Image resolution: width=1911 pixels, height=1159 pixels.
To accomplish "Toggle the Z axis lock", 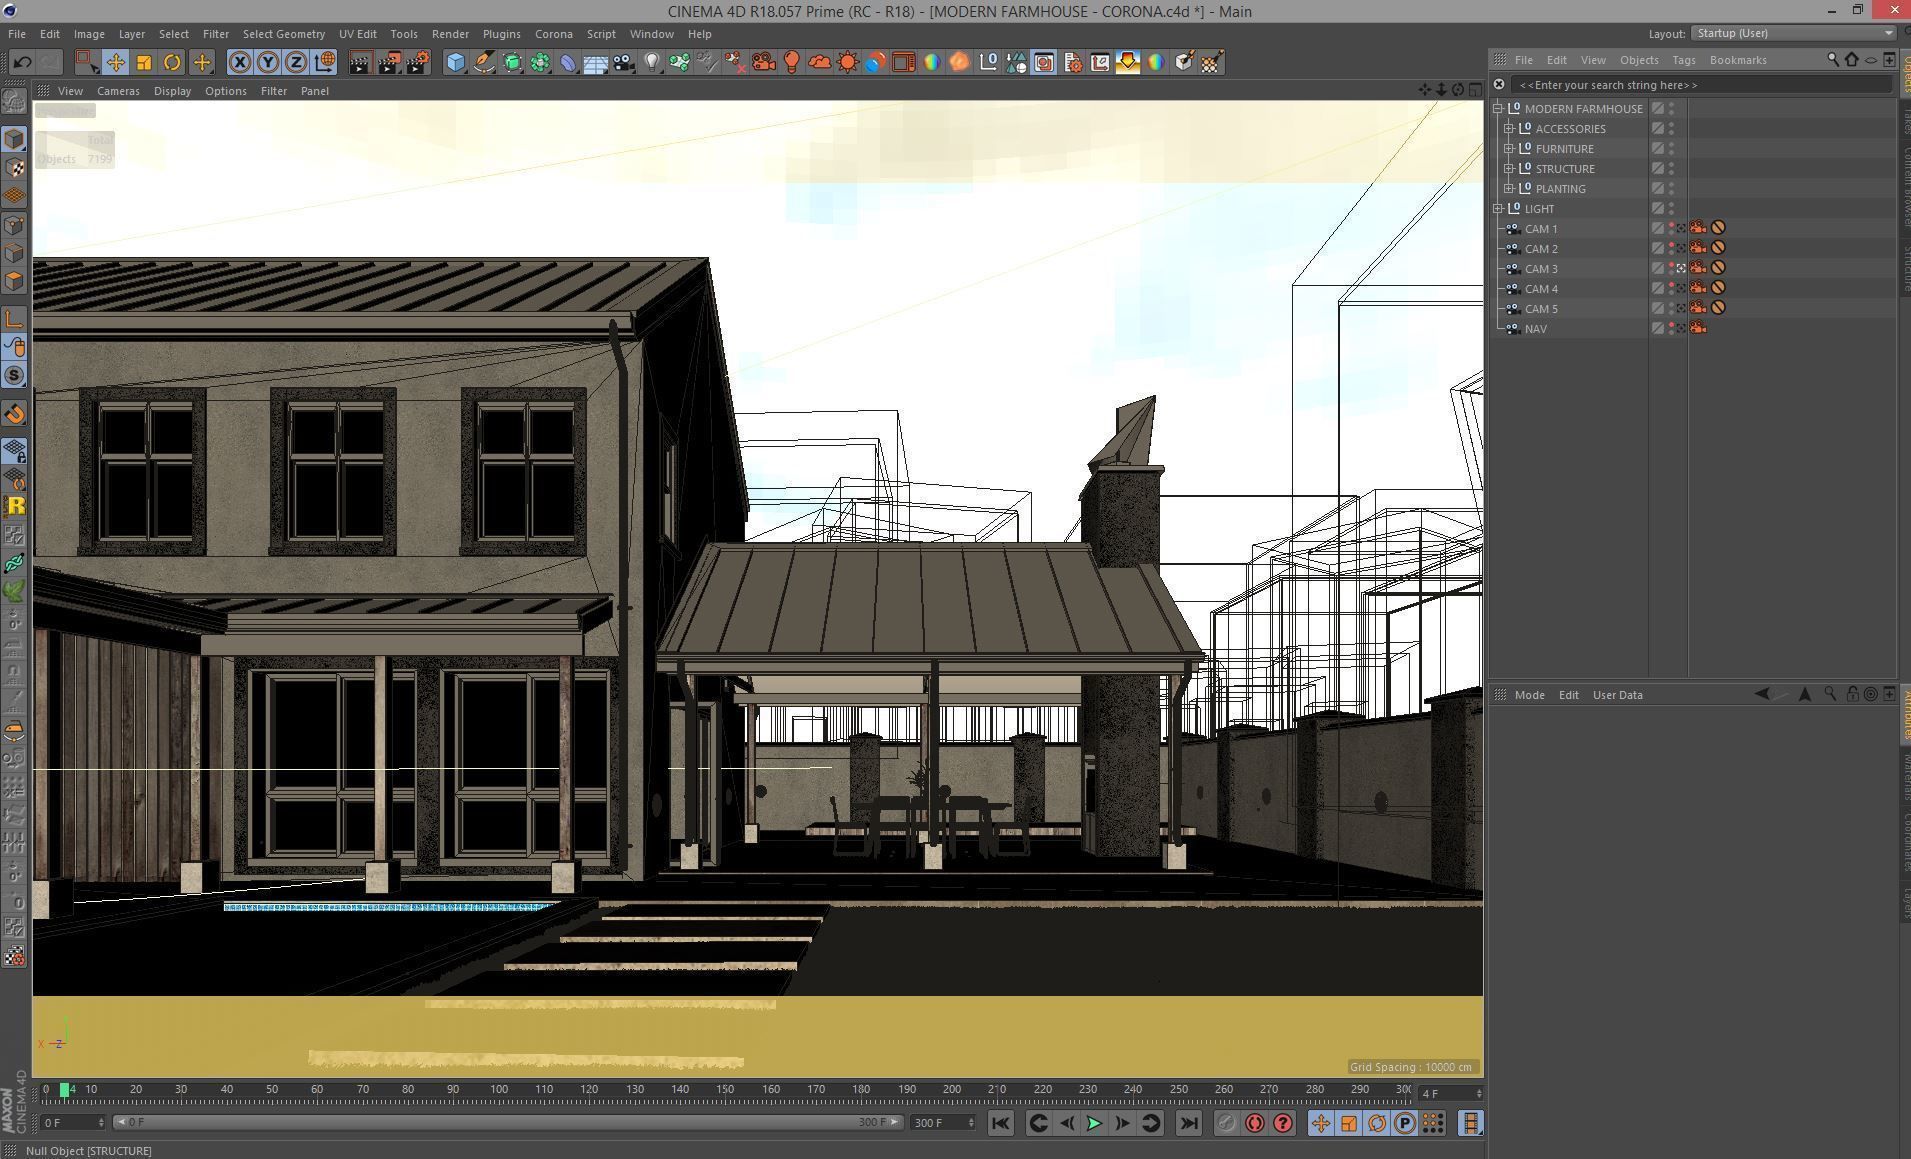I will tap(296, 62).
